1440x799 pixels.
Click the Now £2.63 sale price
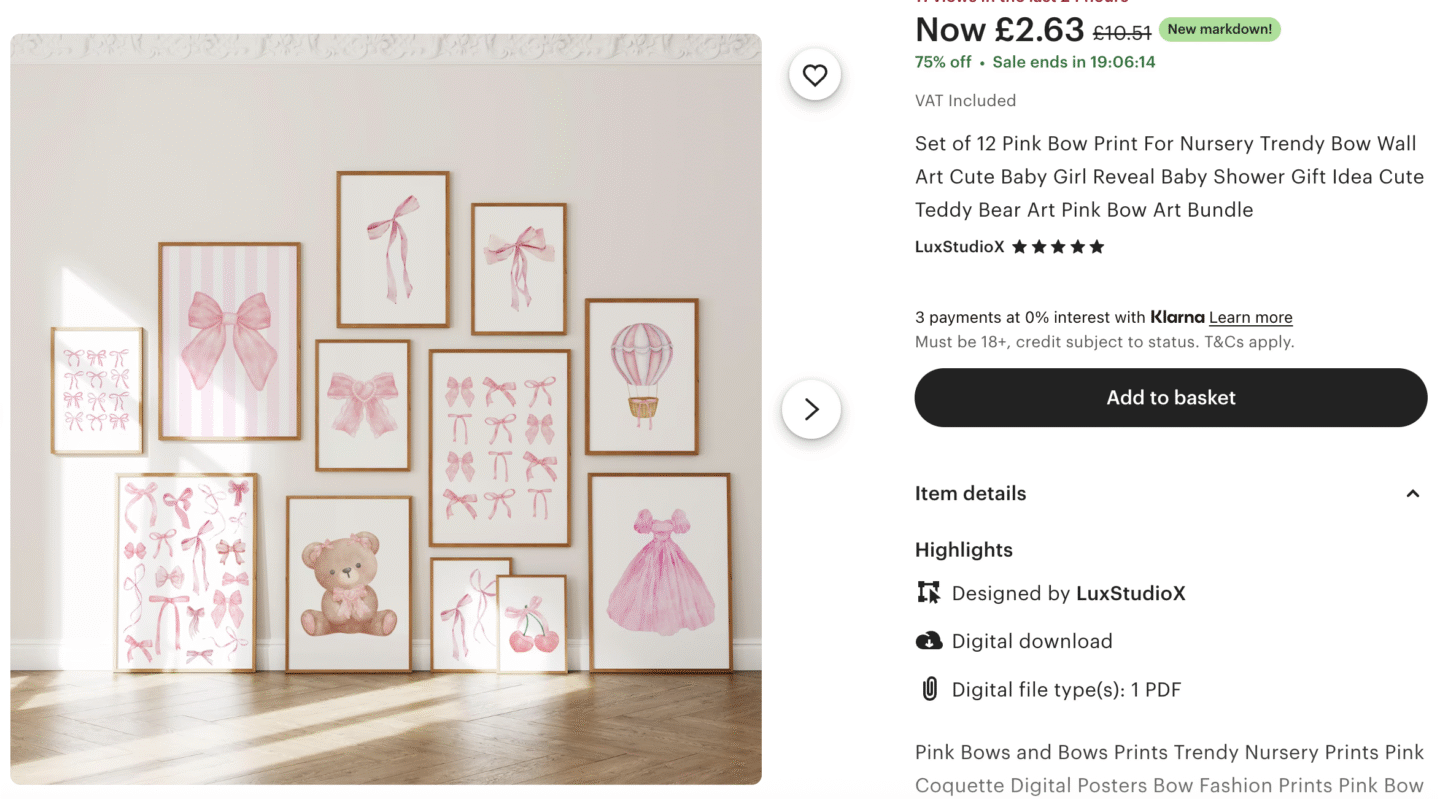click(x=999, y=30)
